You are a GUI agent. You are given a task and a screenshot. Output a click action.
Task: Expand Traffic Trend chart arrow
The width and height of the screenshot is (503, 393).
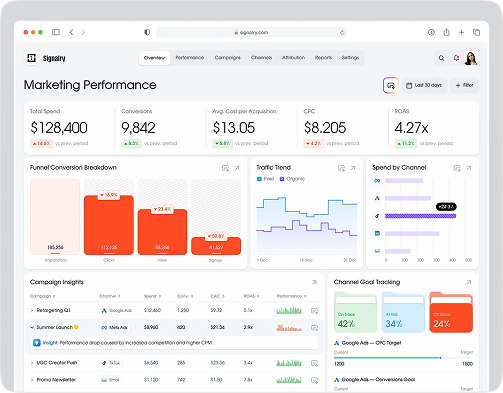(353, 168)
